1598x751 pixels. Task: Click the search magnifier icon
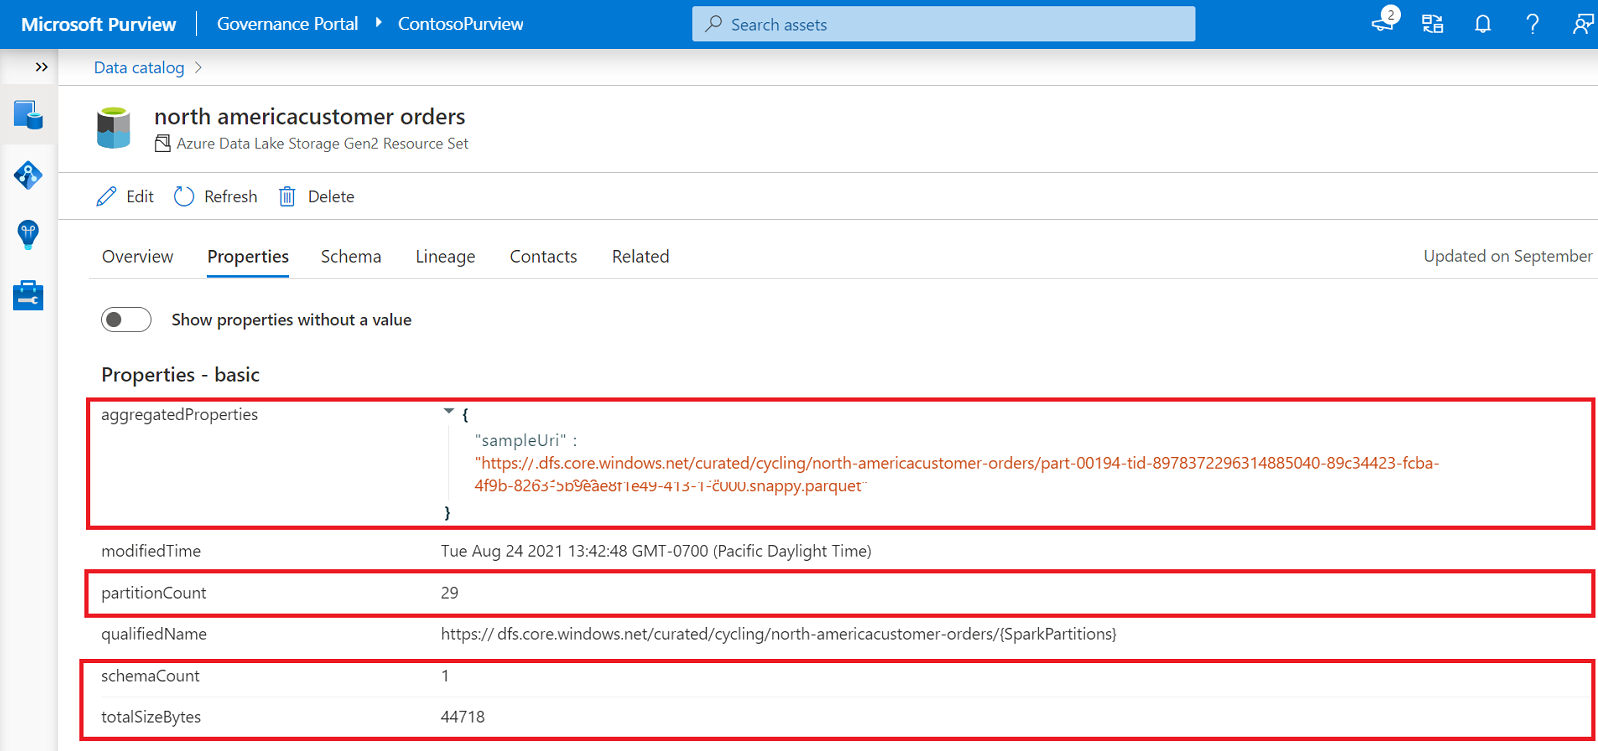pyautogui.click(x=713, y=24)
